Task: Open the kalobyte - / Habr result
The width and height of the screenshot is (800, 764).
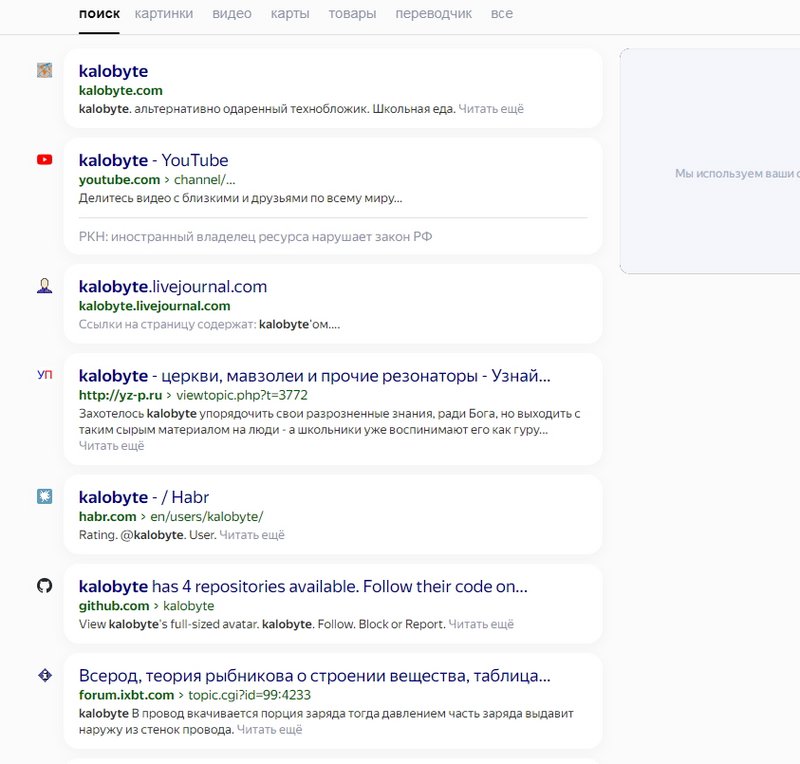Action: click(x=144, y=497)
